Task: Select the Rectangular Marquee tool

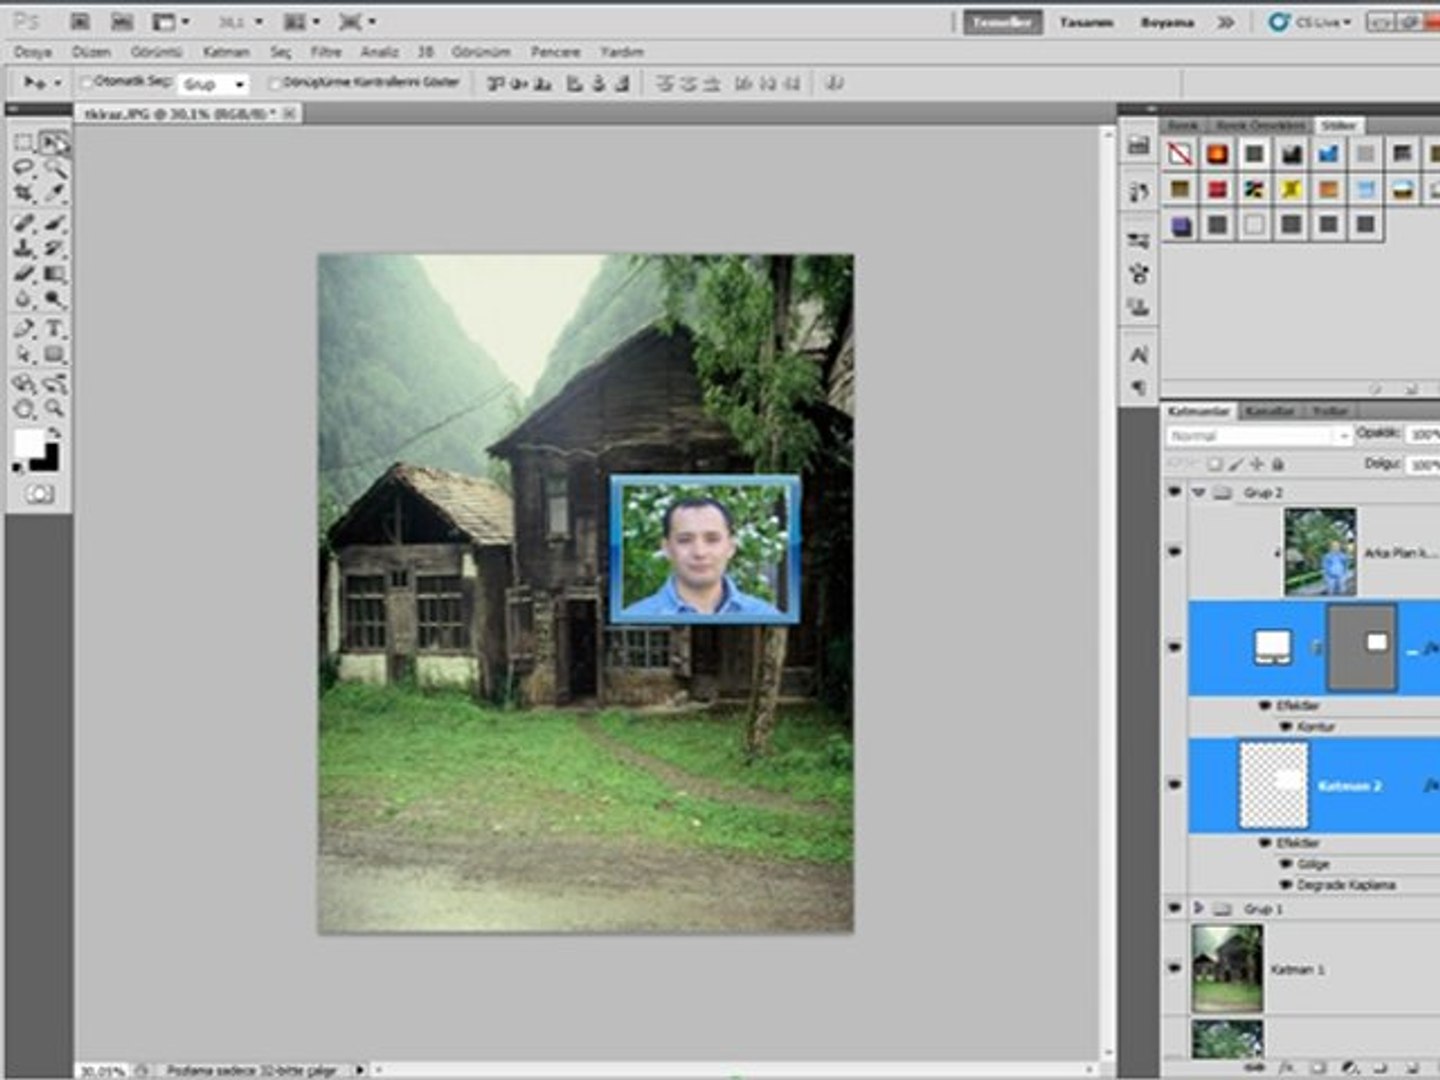Action: pyautogui.click(x=24, y=143)
